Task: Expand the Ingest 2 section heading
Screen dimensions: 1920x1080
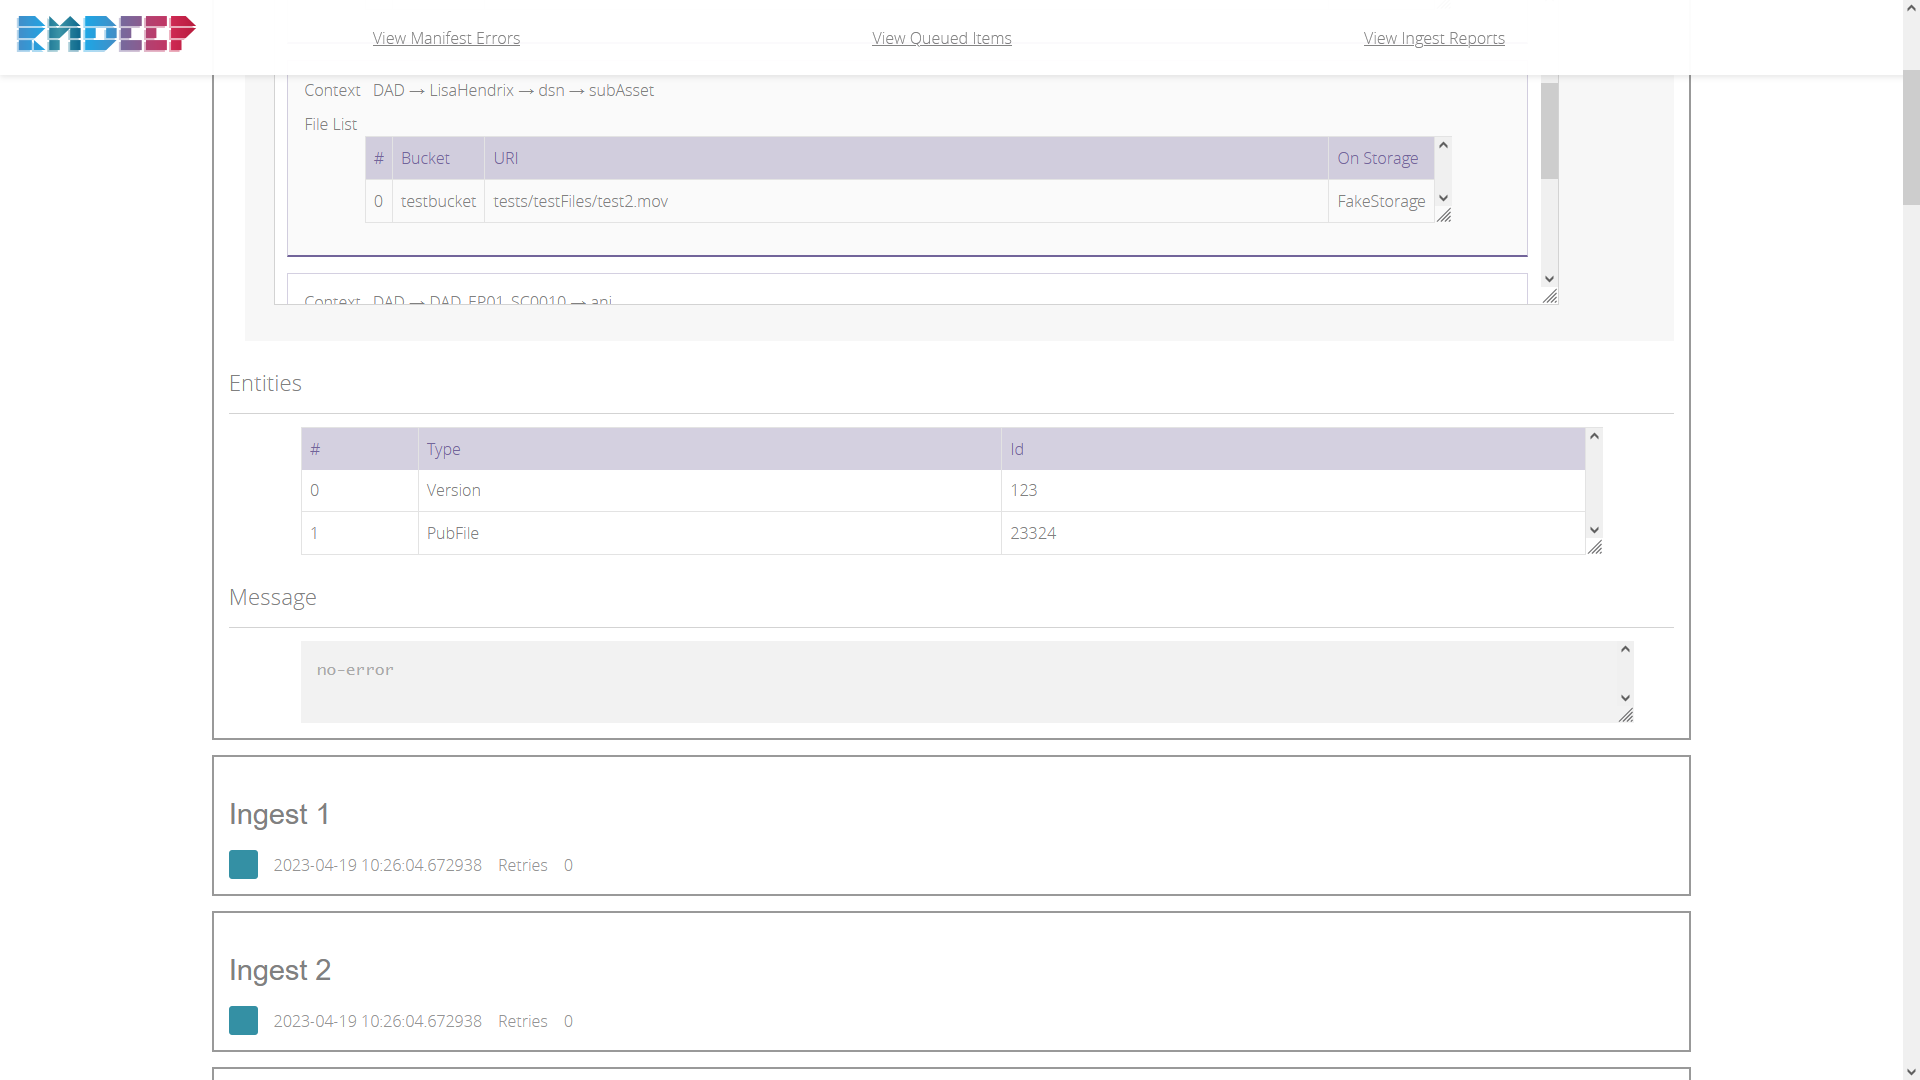Action: pos(279,970)
